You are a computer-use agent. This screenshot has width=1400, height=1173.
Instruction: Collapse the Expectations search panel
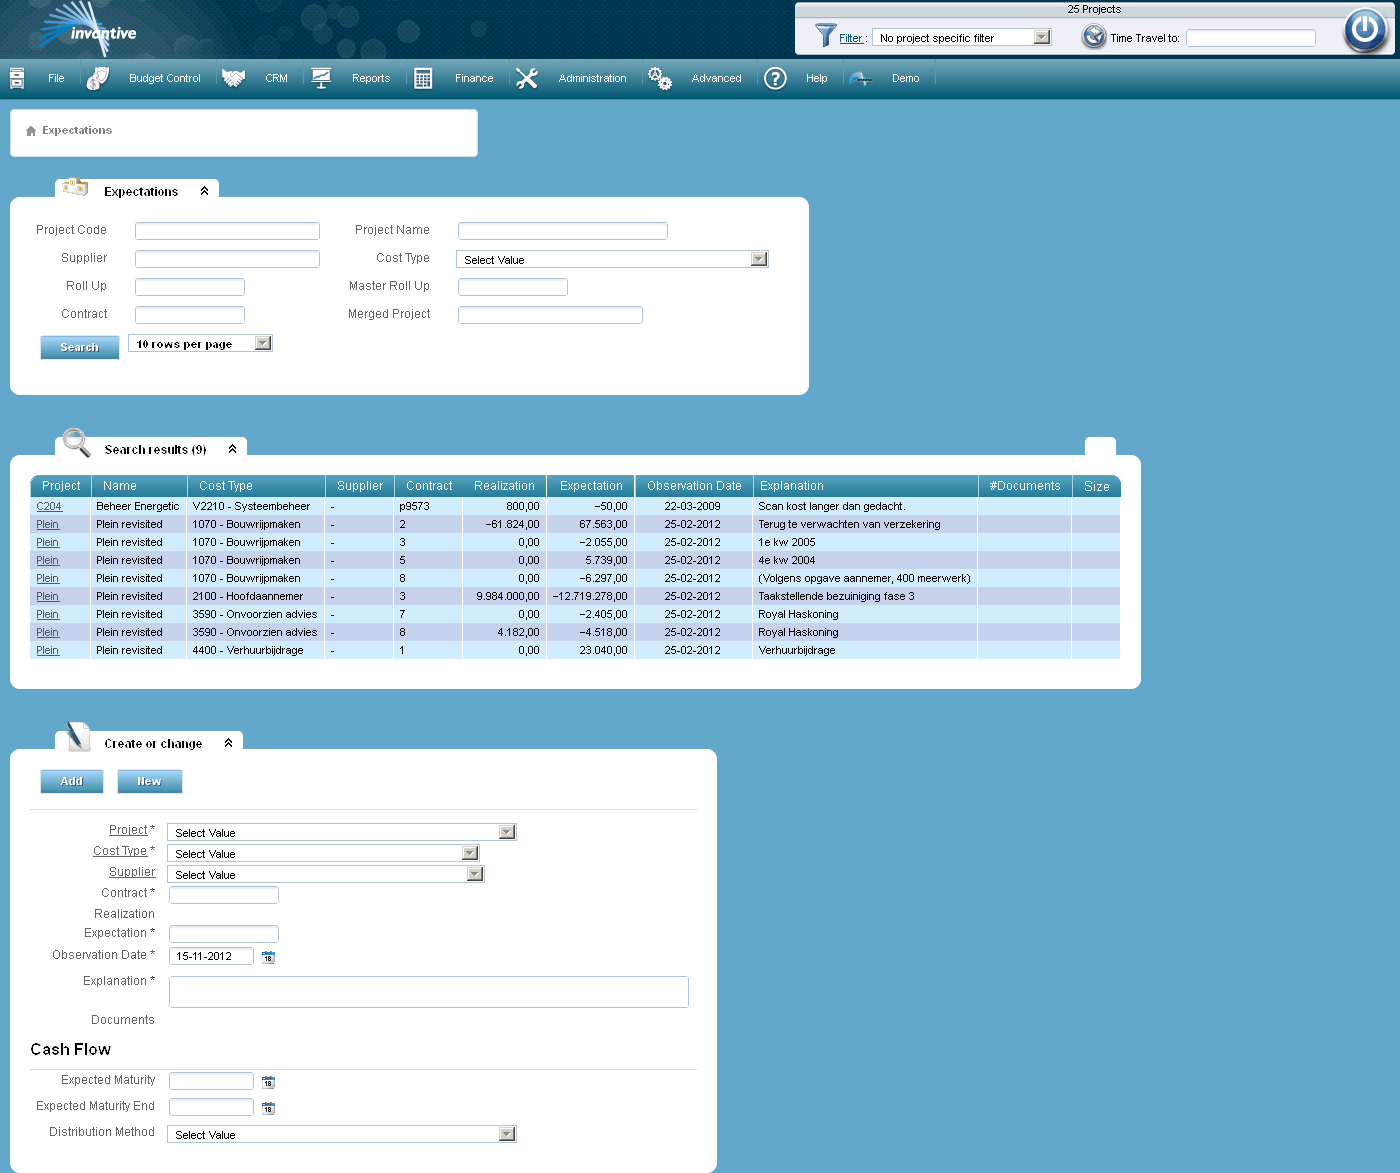point(204,191)
